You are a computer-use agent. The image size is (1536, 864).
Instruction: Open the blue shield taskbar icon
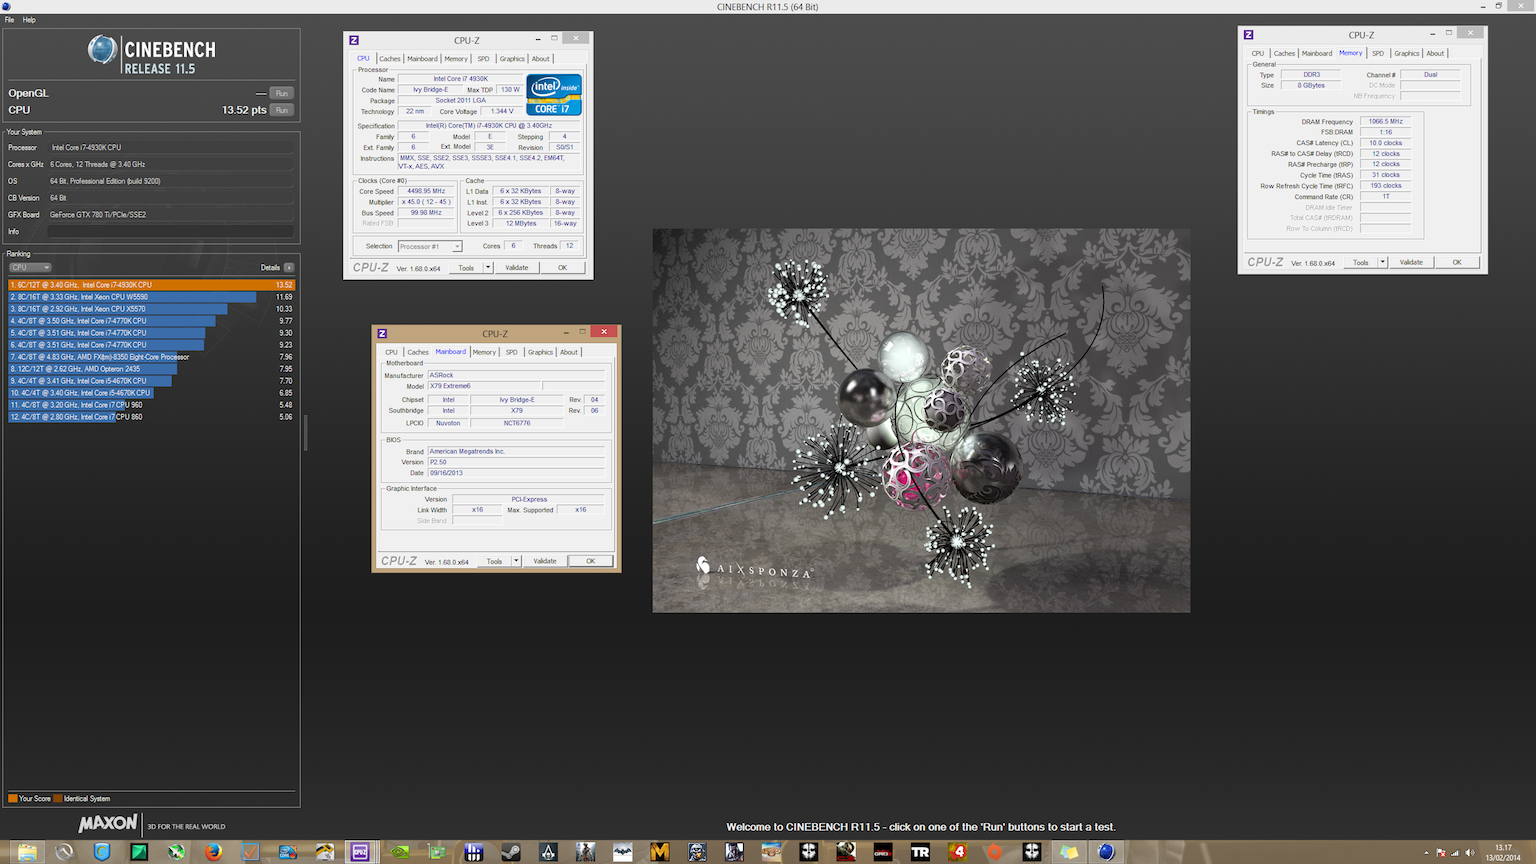pos(101,852)
